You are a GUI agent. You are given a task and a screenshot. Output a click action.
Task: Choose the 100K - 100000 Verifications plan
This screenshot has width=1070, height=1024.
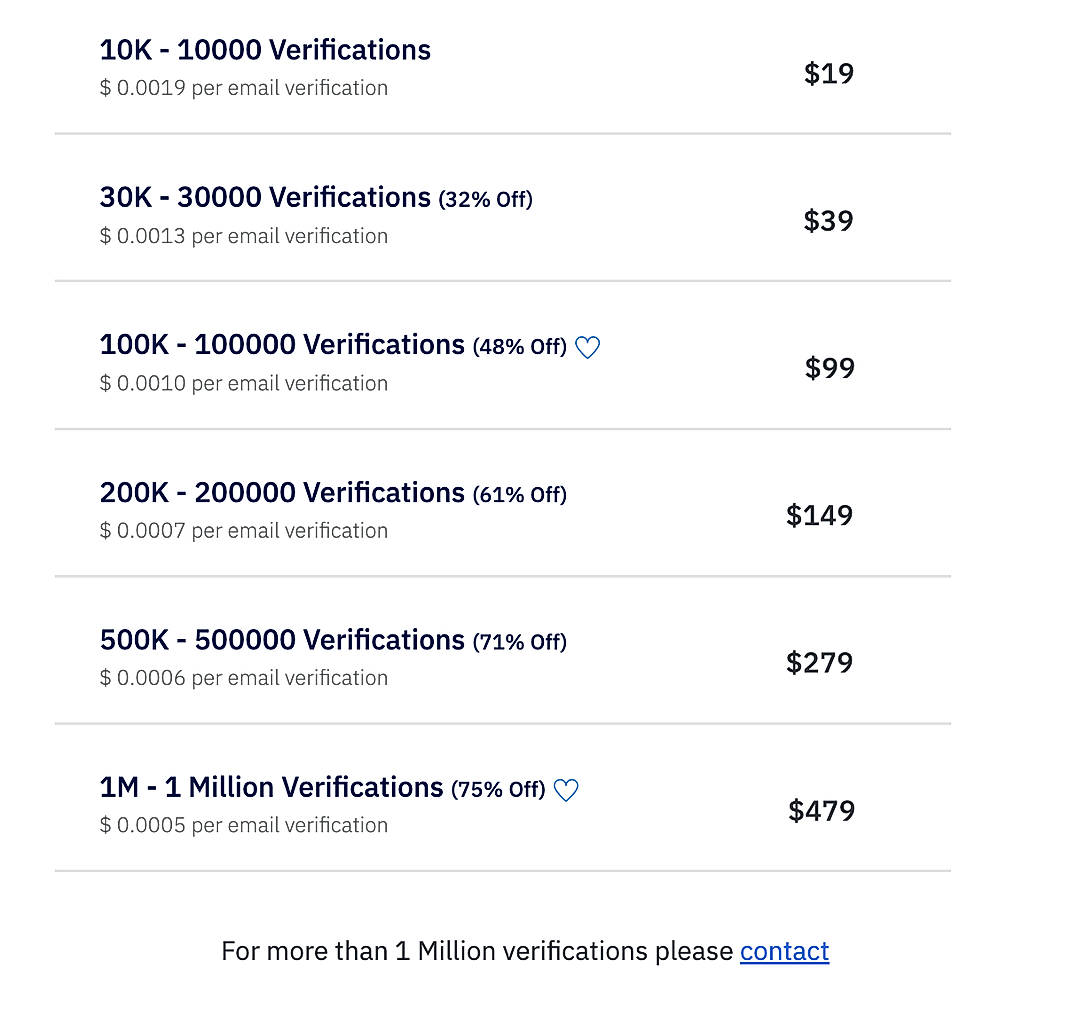[x=280, y=344]
